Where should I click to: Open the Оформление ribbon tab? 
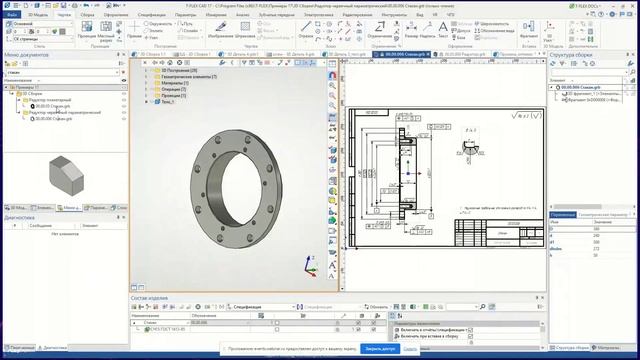click(x=116, y=15)
